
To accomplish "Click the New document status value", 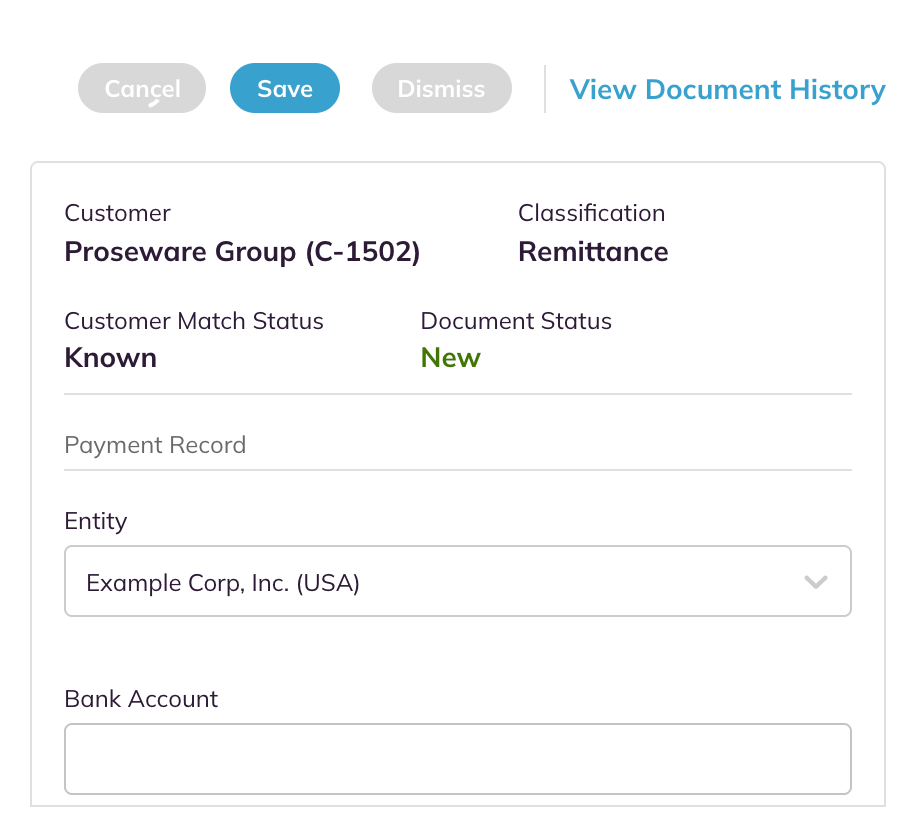I will coord(450,357).
